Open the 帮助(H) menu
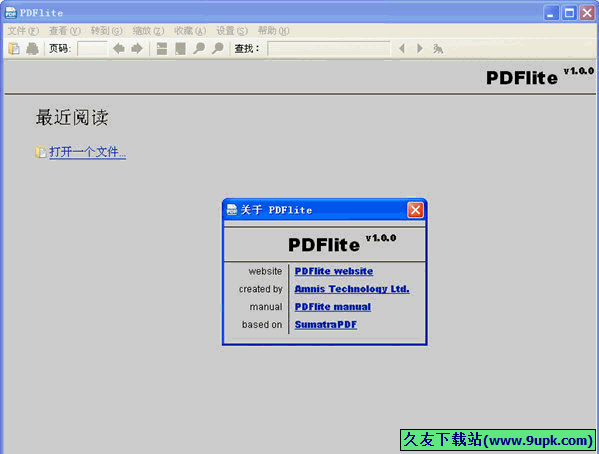The image size is (599, 454). [x=274, y=31]
